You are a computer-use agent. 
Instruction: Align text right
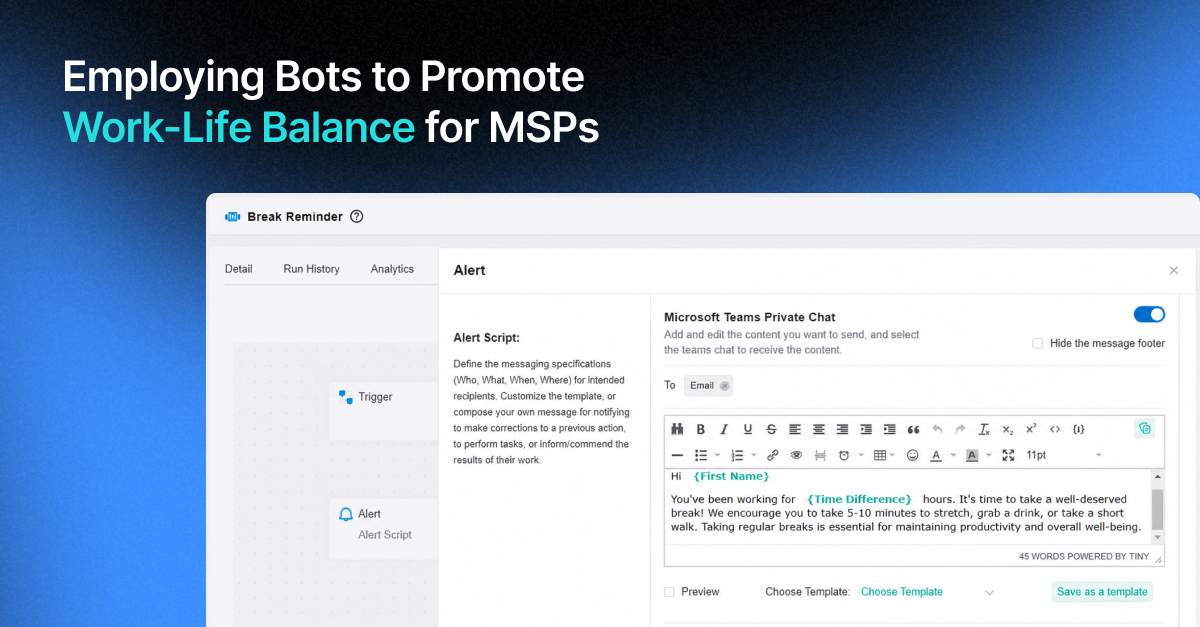(842, 429)
